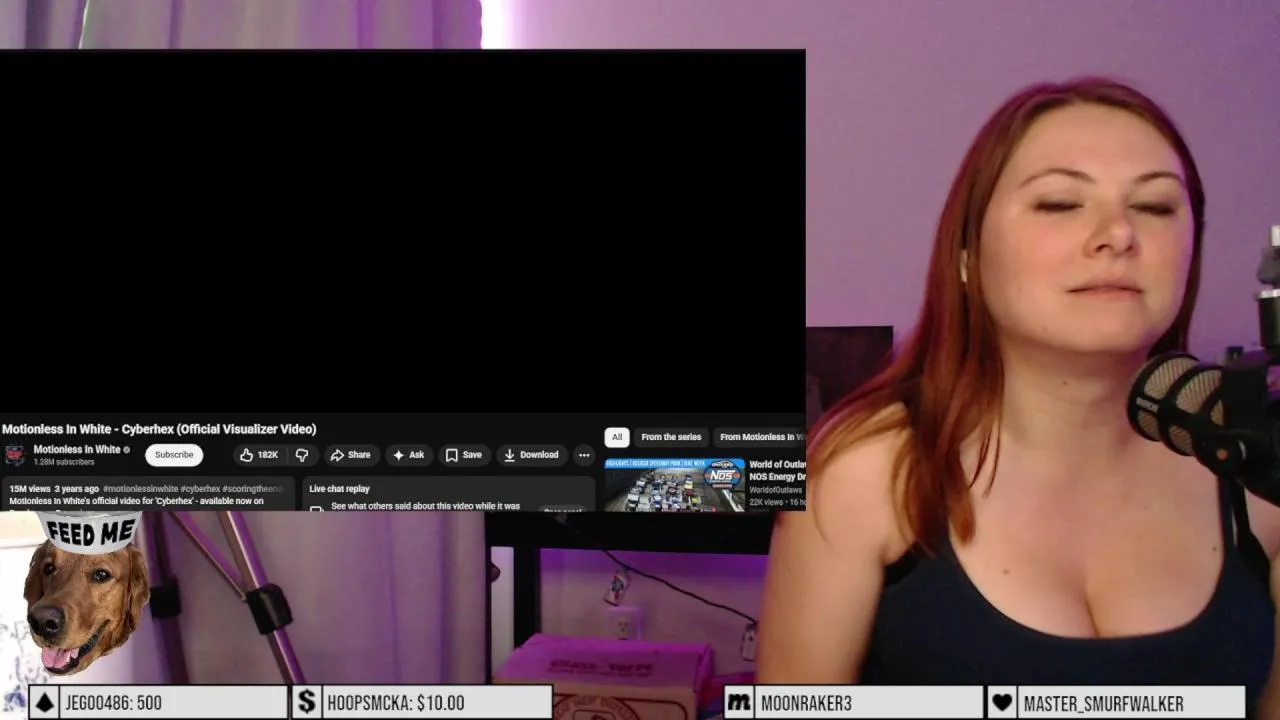Click the dollar sign donation icon
1280x720 pixels.
click(307, 703)
